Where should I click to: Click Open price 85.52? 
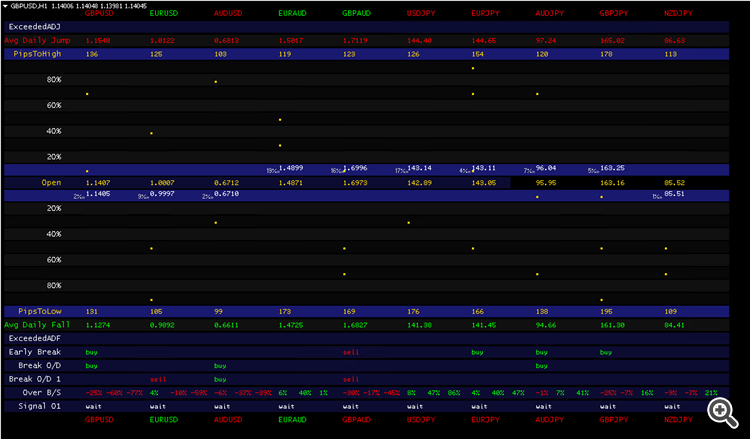coord(674,183)
